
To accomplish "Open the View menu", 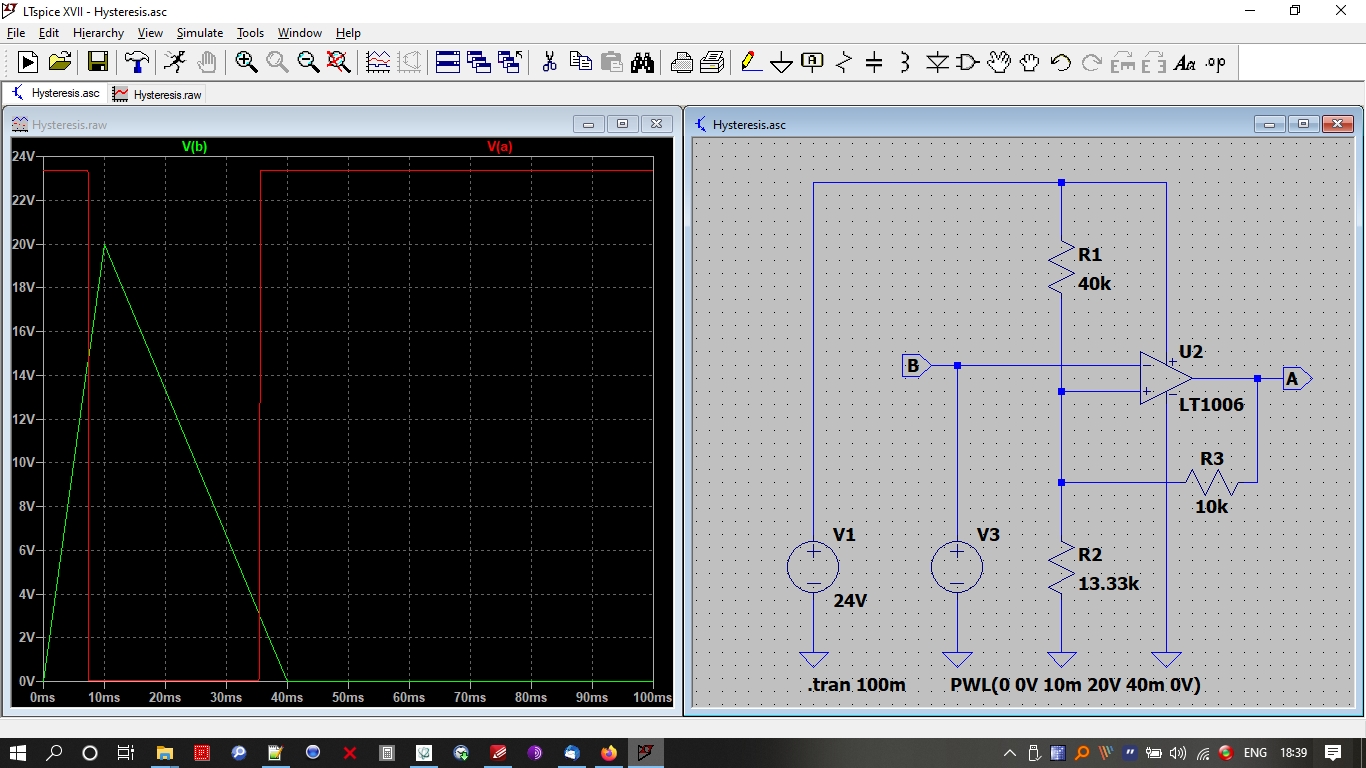I will pyautogui.click(x=150, y=33).
